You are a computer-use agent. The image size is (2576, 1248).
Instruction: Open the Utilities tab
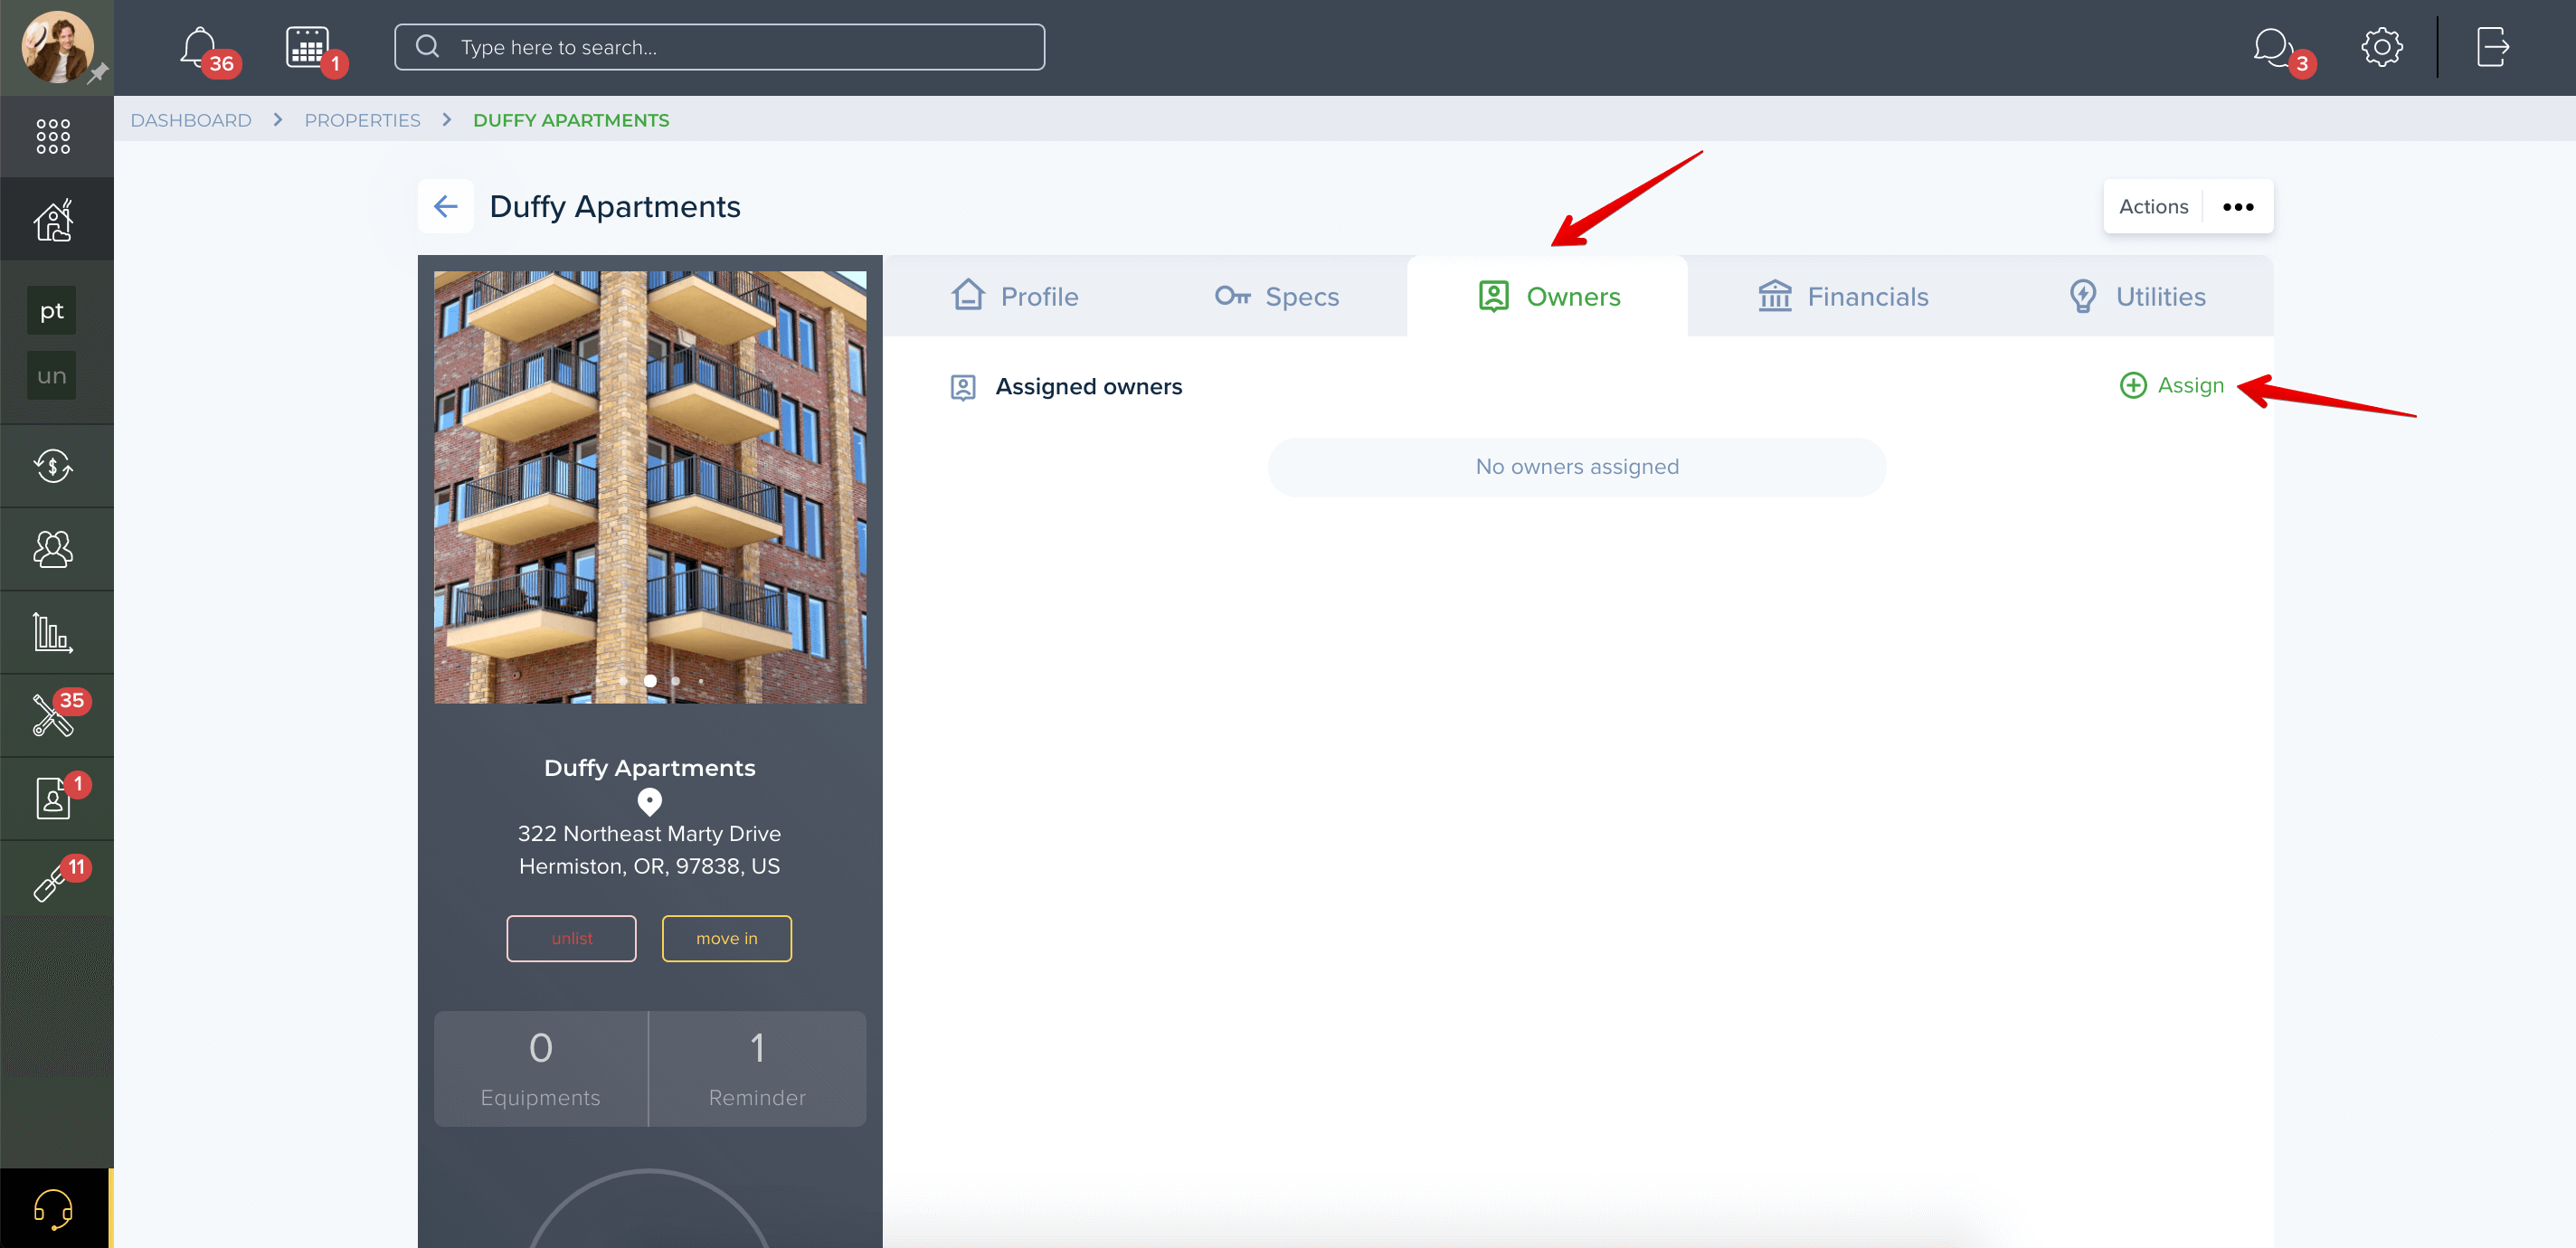[2137, 296]
